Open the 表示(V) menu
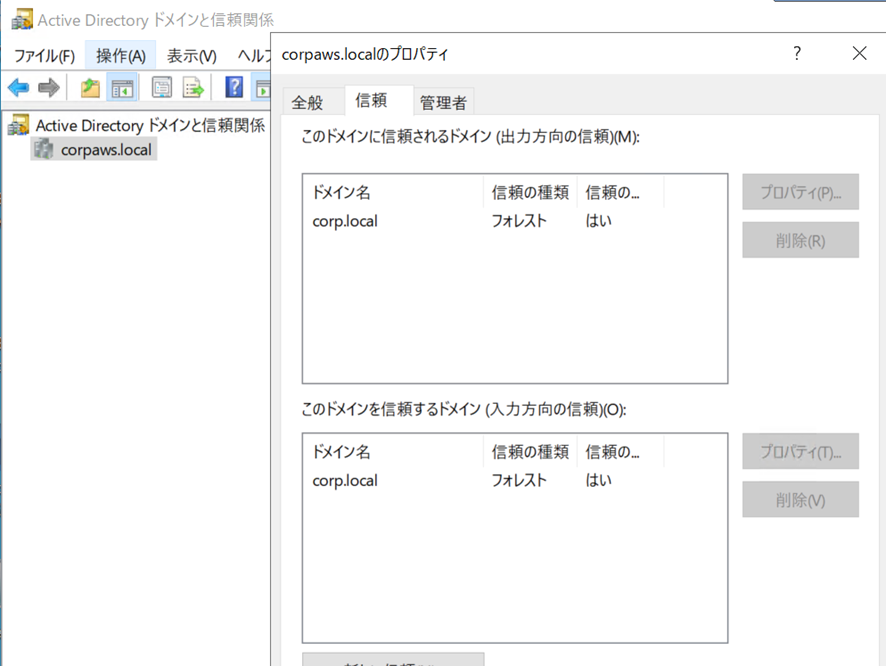Screen dimensions: 886x666 tap(192, 56)
